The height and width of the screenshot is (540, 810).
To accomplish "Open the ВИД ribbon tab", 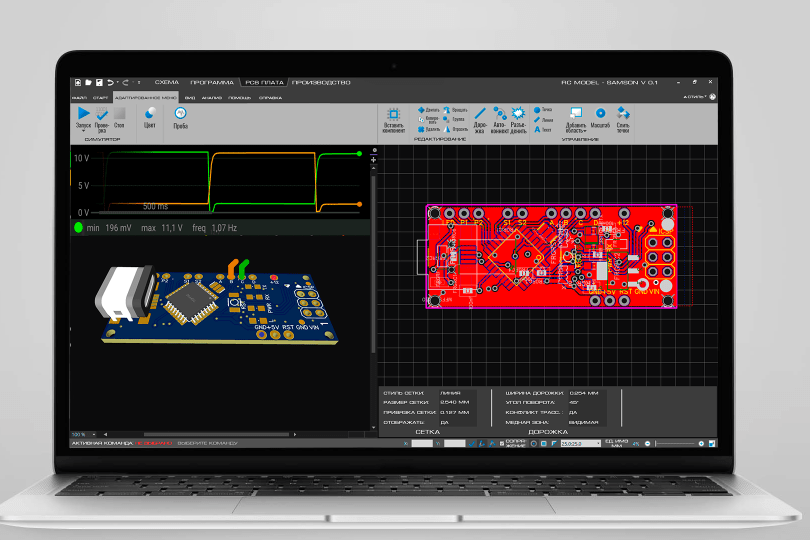I will (x=190, y=97).
